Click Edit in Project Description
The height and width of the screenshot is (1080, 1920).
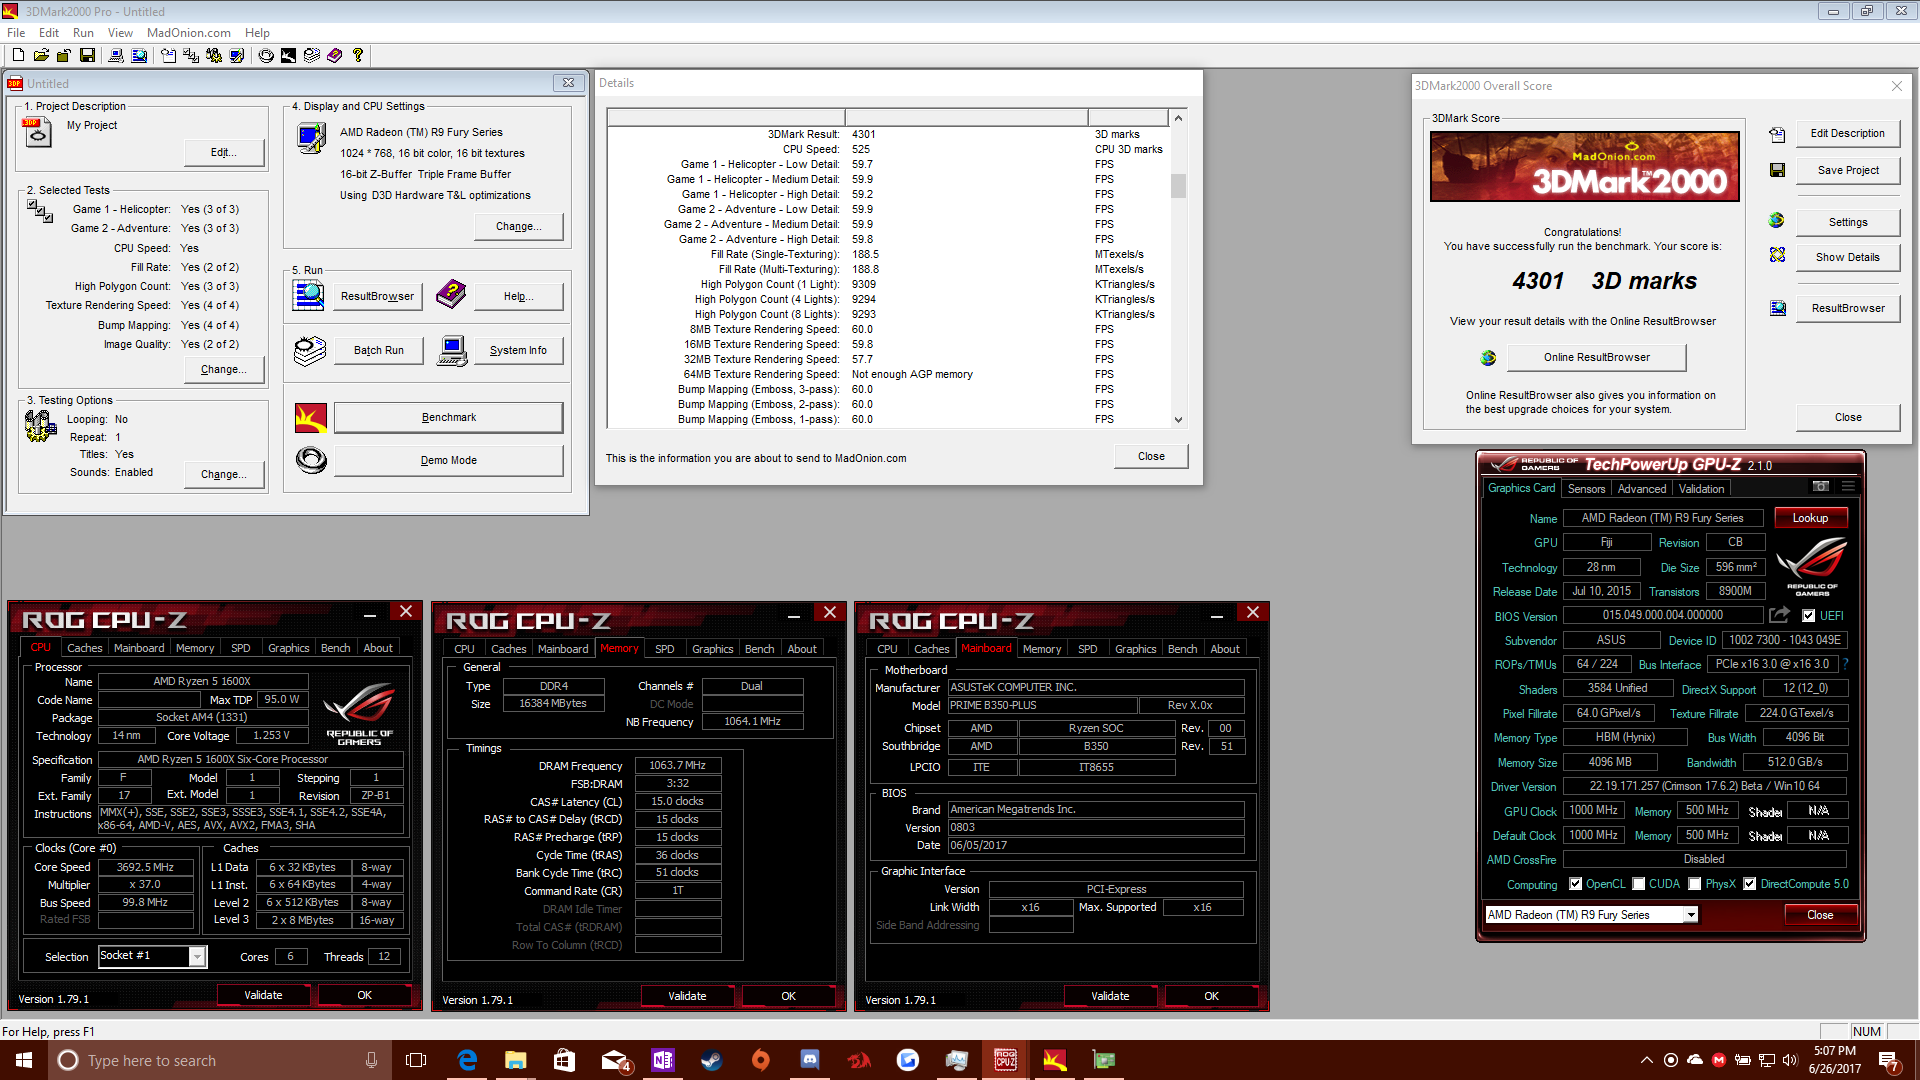pos(224,153)
